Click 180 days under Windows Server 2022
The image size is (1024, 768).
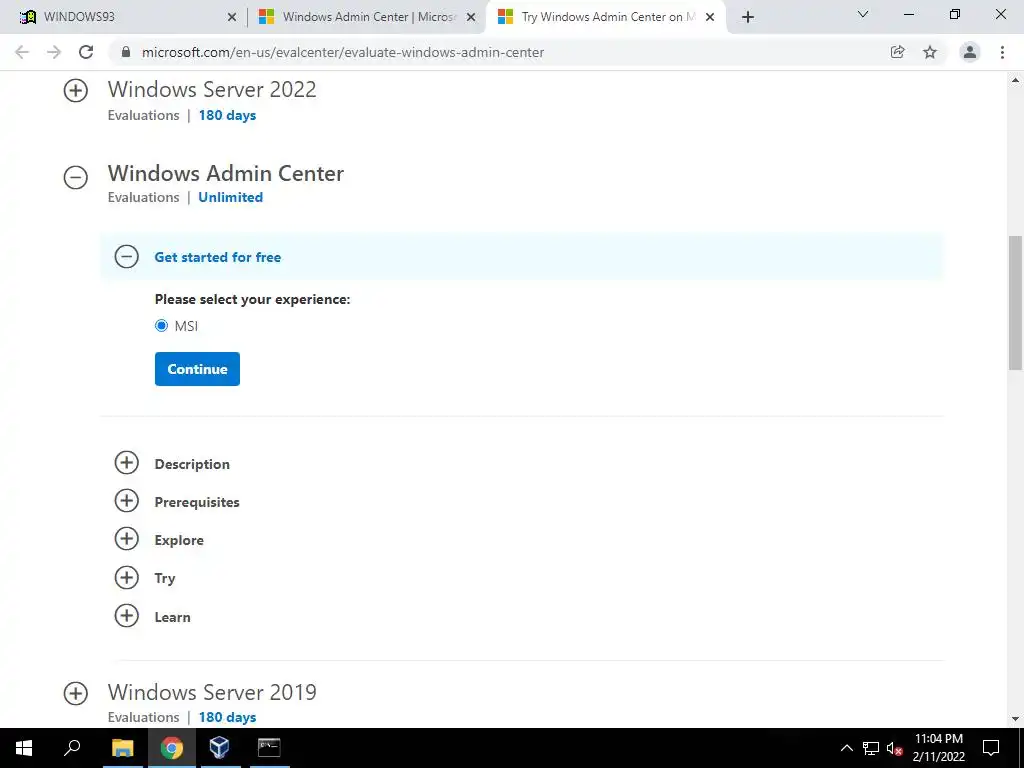click(227, 115)
